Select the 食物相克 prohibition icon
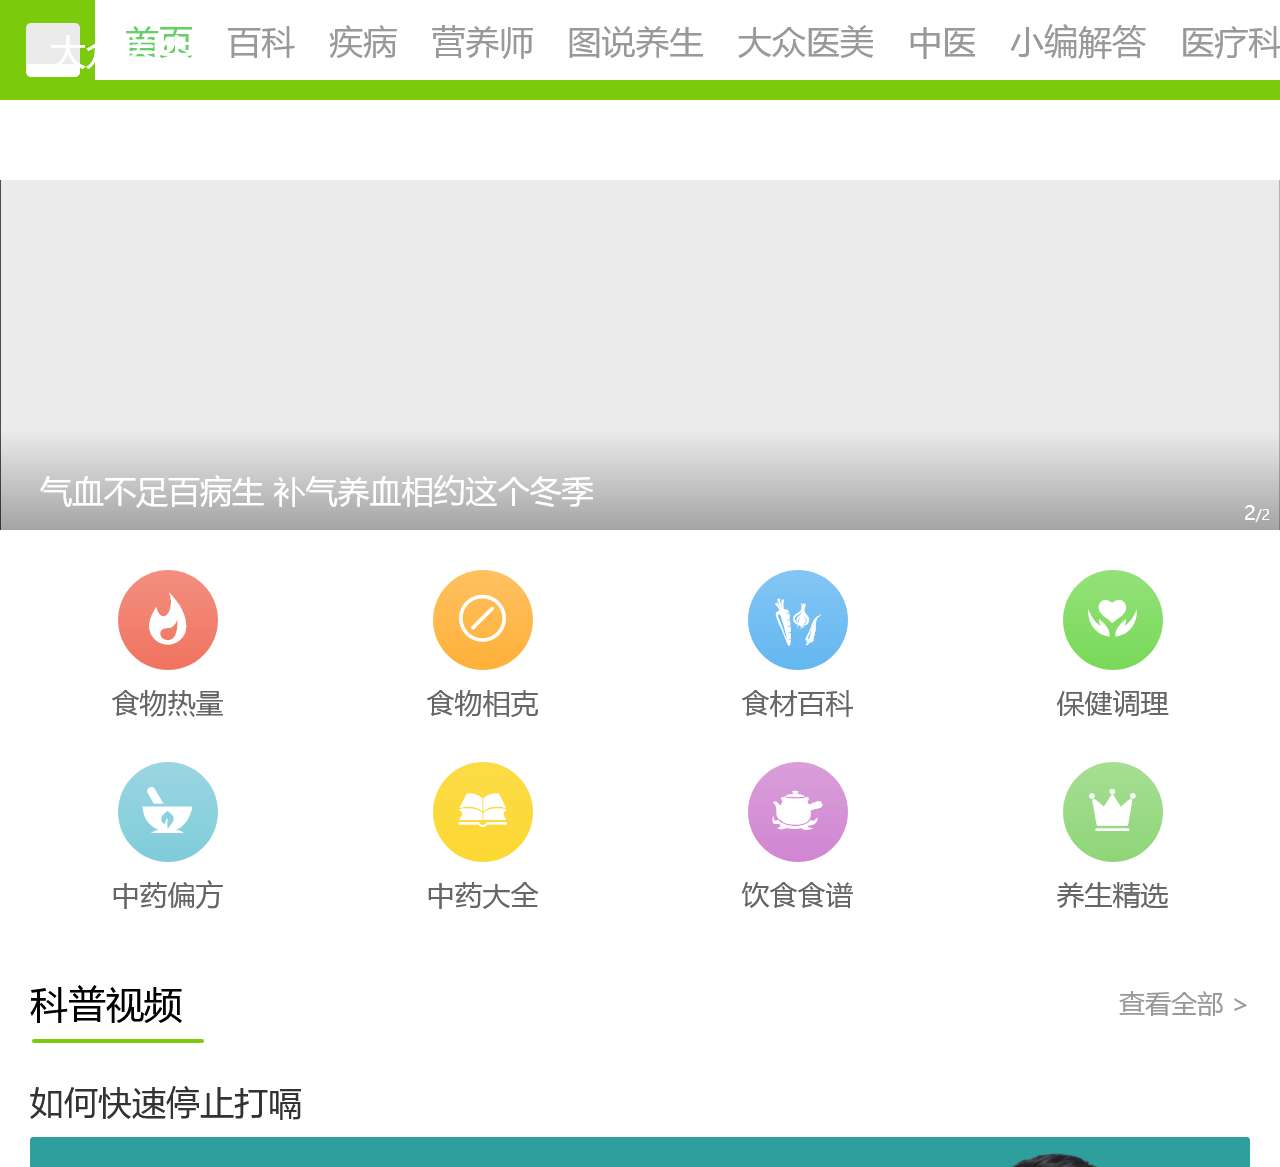Viewport: 1280px width, 1167px height. coord(482,619)
